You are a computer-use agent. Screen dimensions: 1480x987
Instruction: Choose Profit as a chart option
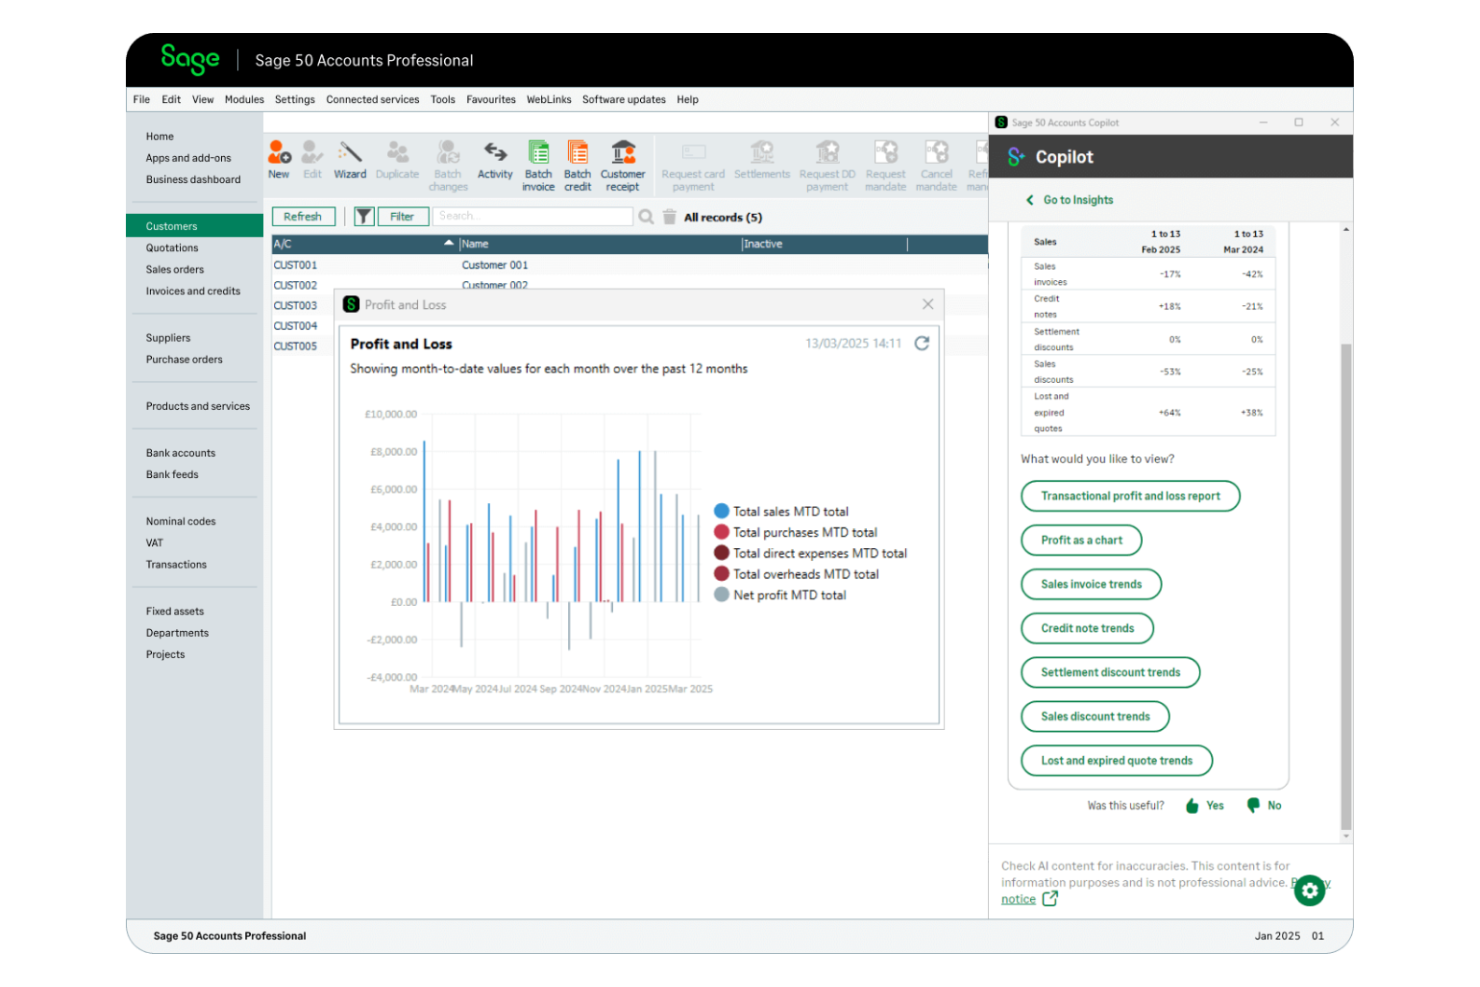pos(1081,540)
